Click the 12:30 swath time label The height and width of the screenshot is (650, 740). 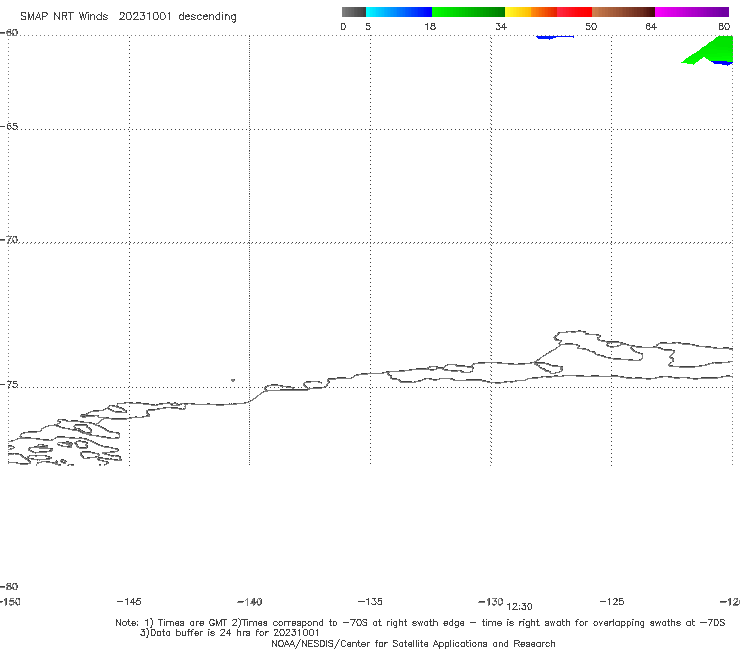pos(519,607)
